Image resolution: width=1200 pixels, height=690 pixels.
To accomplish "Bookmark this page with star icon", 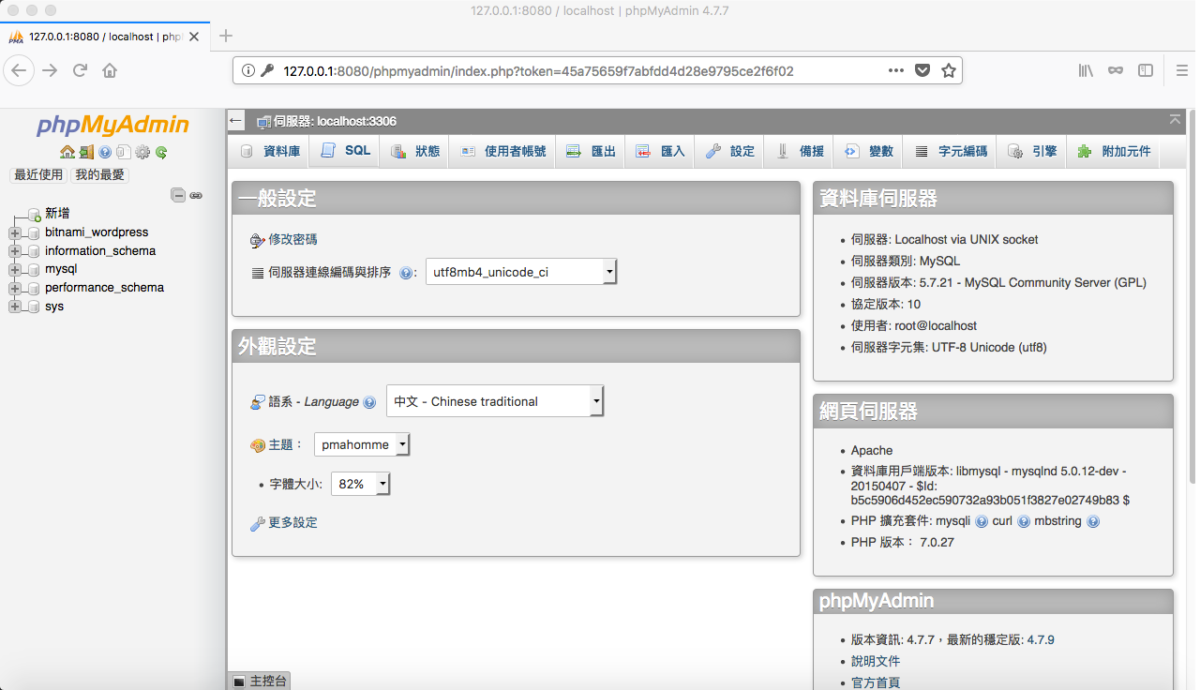I will coord(948,70).
